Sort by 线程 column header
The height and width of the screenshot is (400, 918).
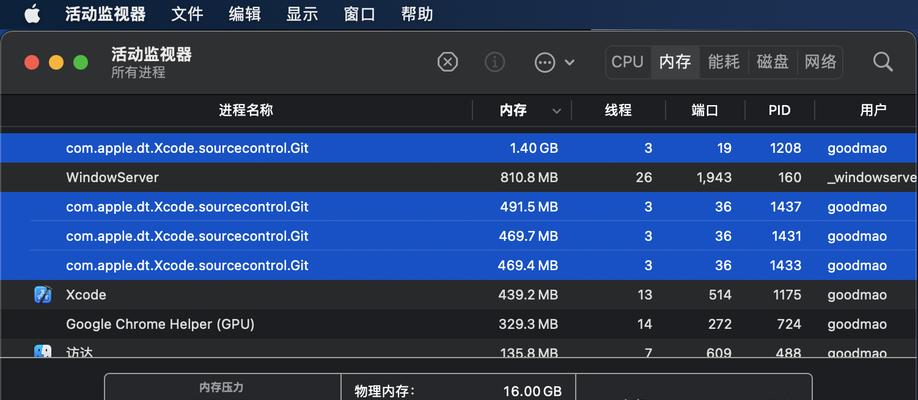point(618,110)
